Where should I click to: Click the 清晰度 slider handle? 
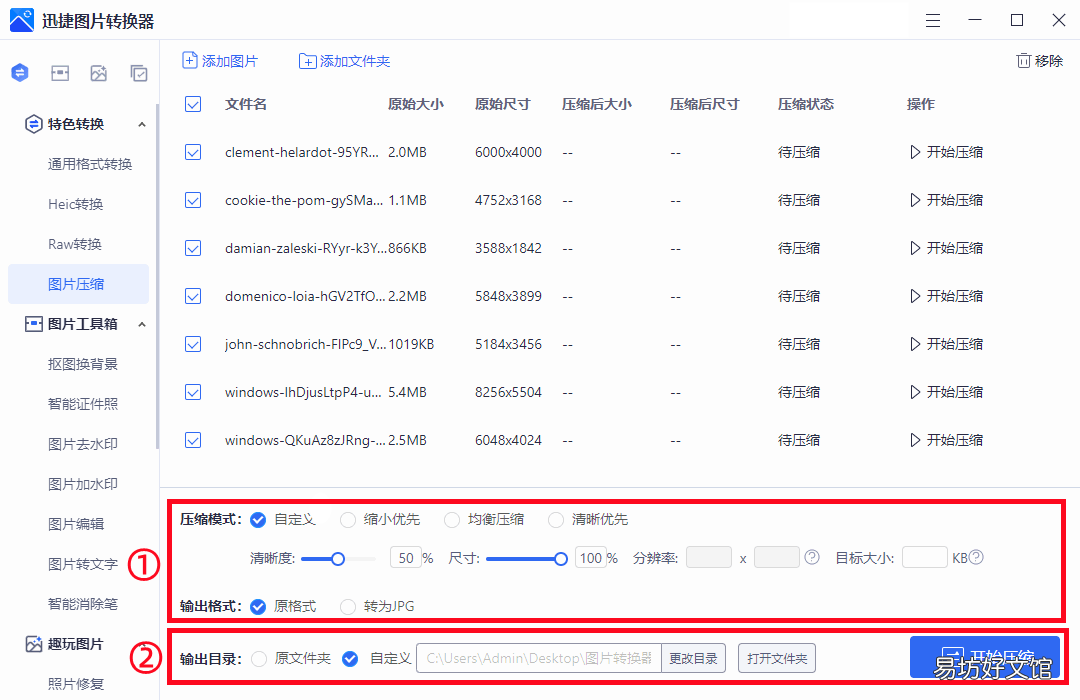338,559
